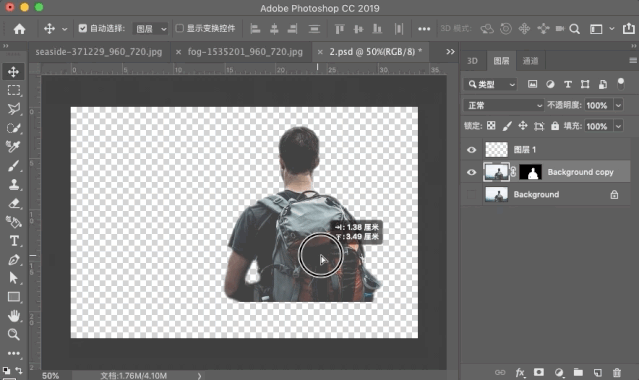
Task: Select the Quick Selection tool
Action: coord(13,128)
